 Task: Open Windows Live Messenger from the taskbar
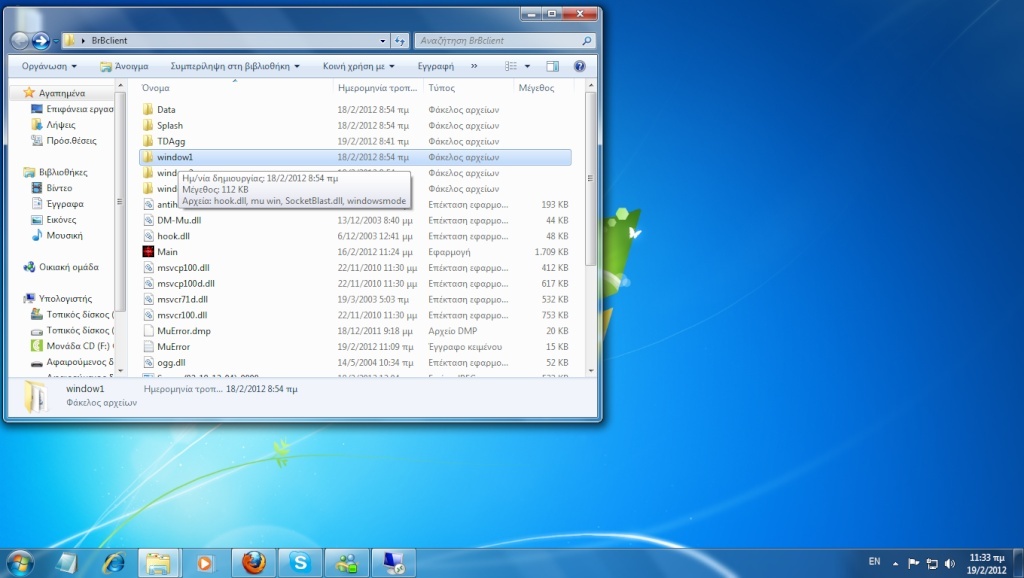347,563
